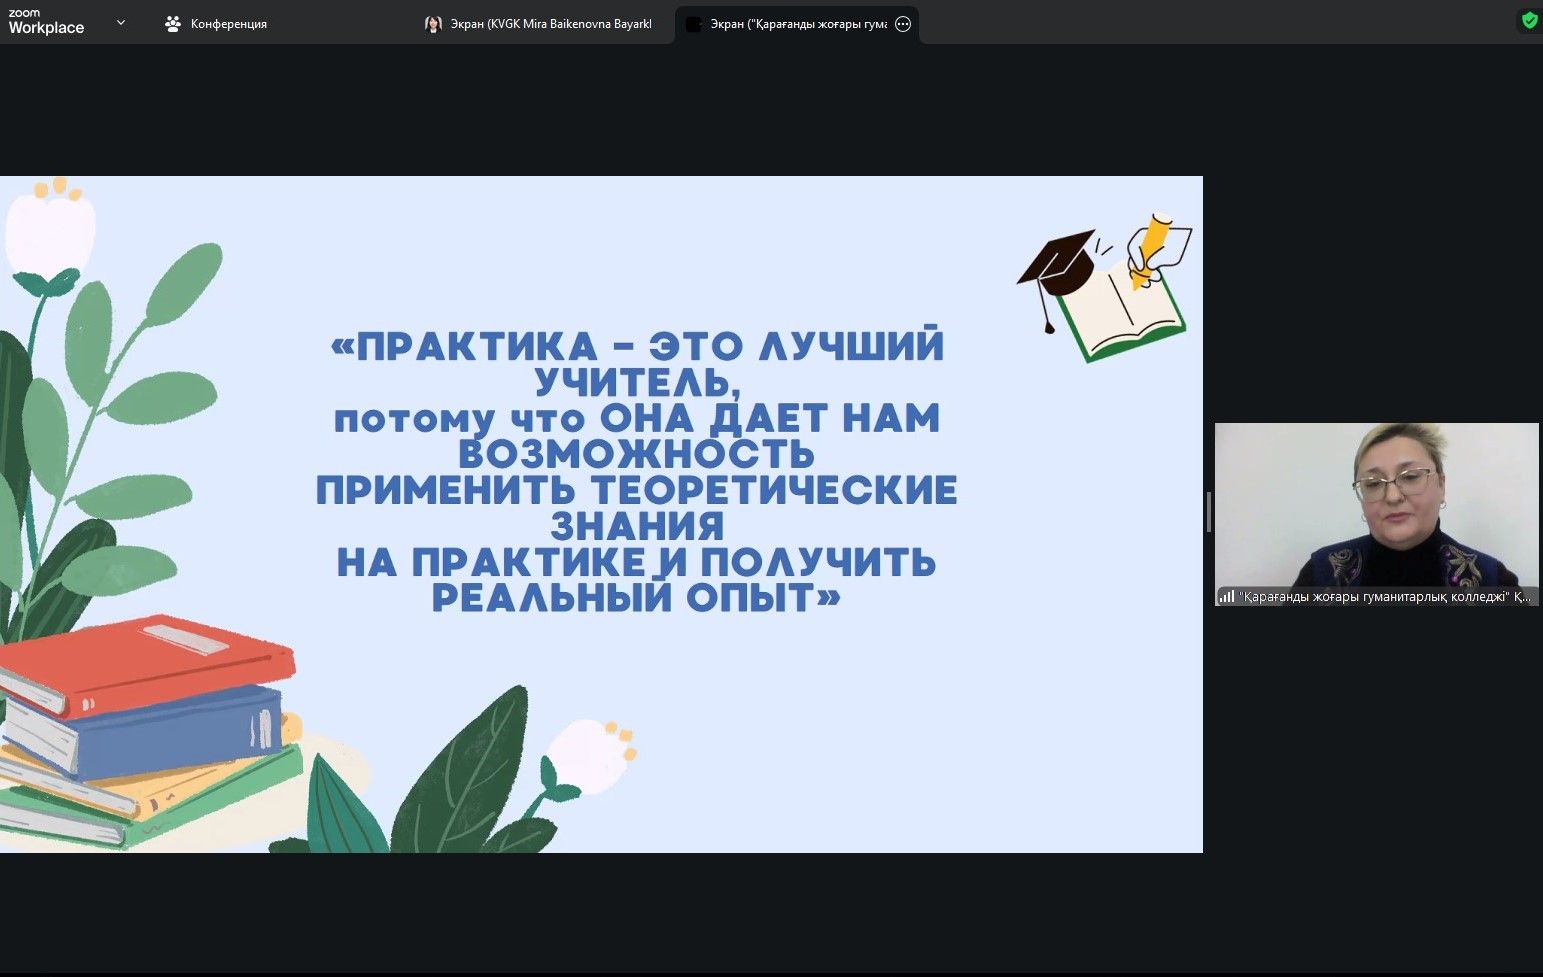Open the ellipsis more options on the active tab
1543x977 pixels.
(x=903, y=24)
